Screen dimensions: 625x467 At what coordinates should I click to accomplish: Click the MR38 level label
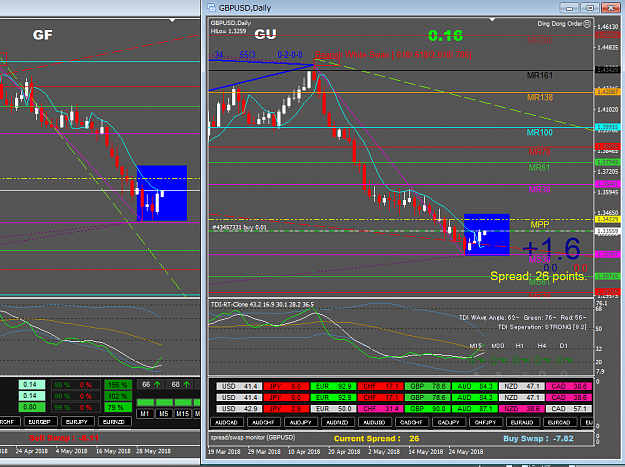click(540, 190)
